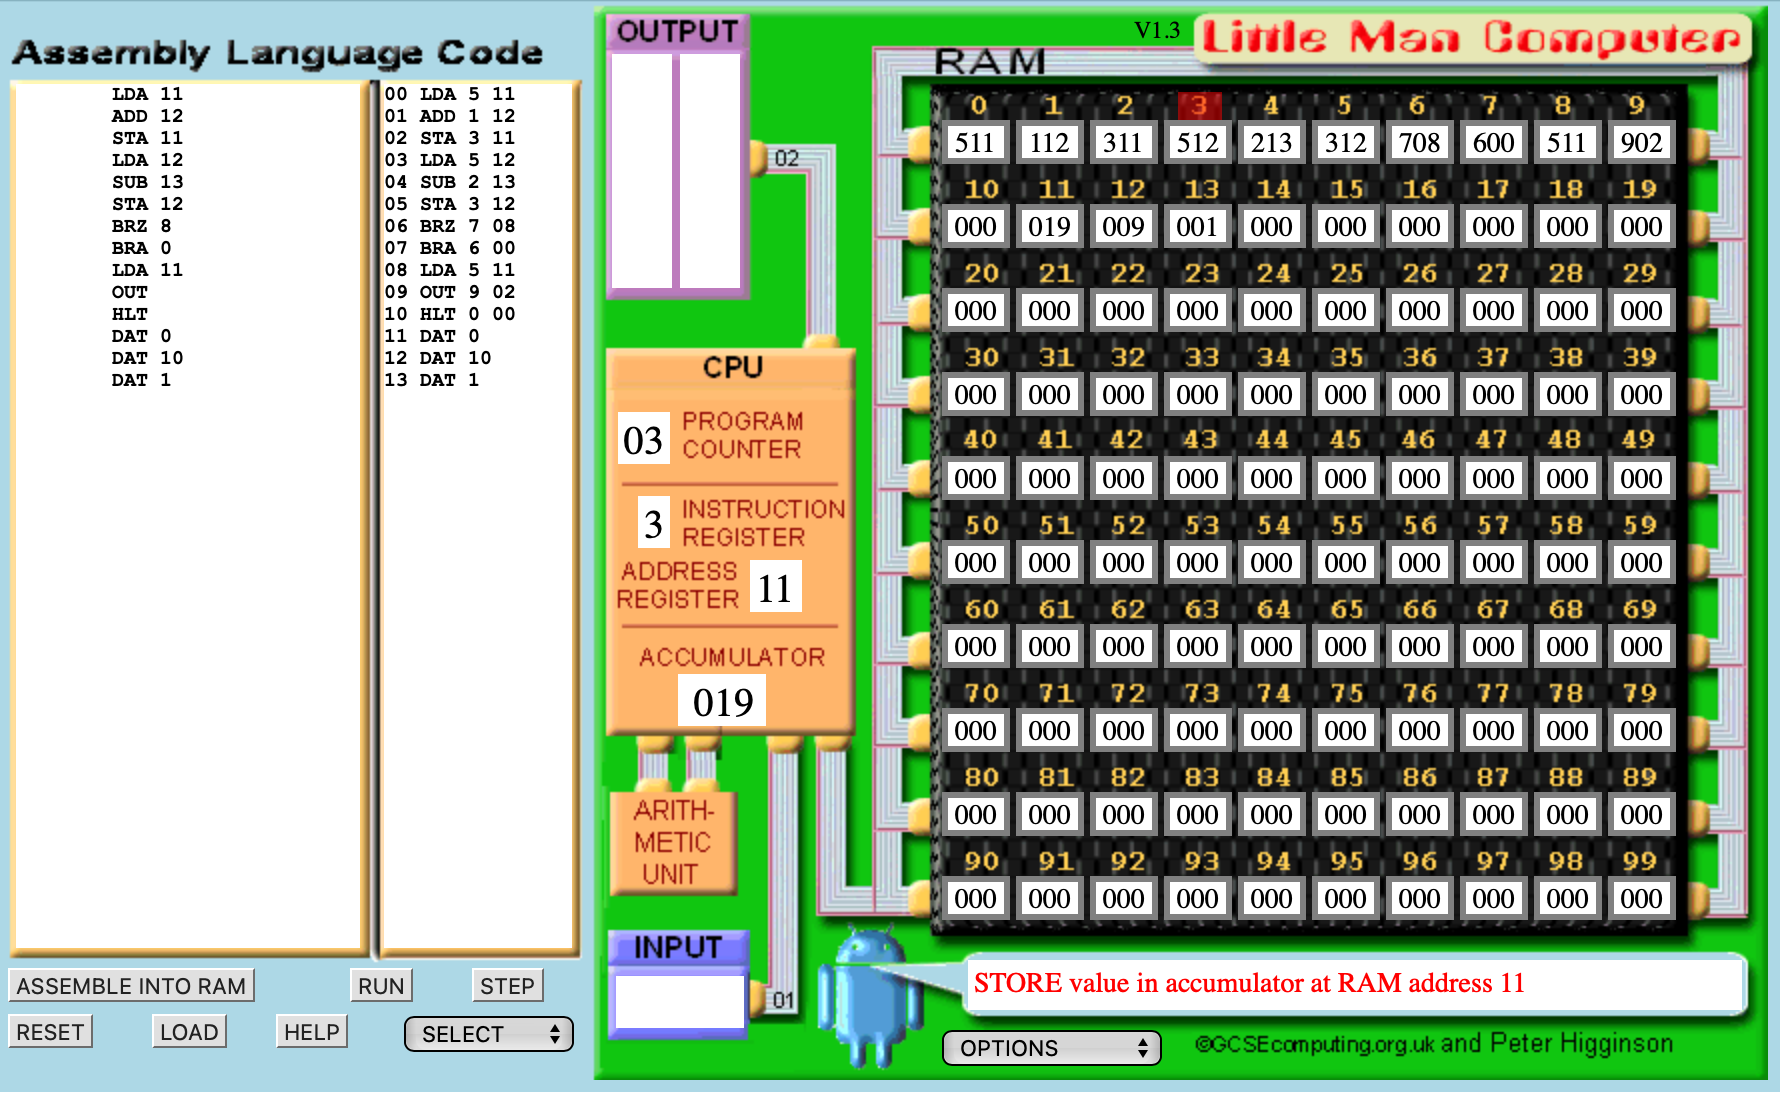Click RAM cell 10 containing 000
The width and height of the screenshot is (1780, 1094).
pyautogui.click(x=974, y=227)
